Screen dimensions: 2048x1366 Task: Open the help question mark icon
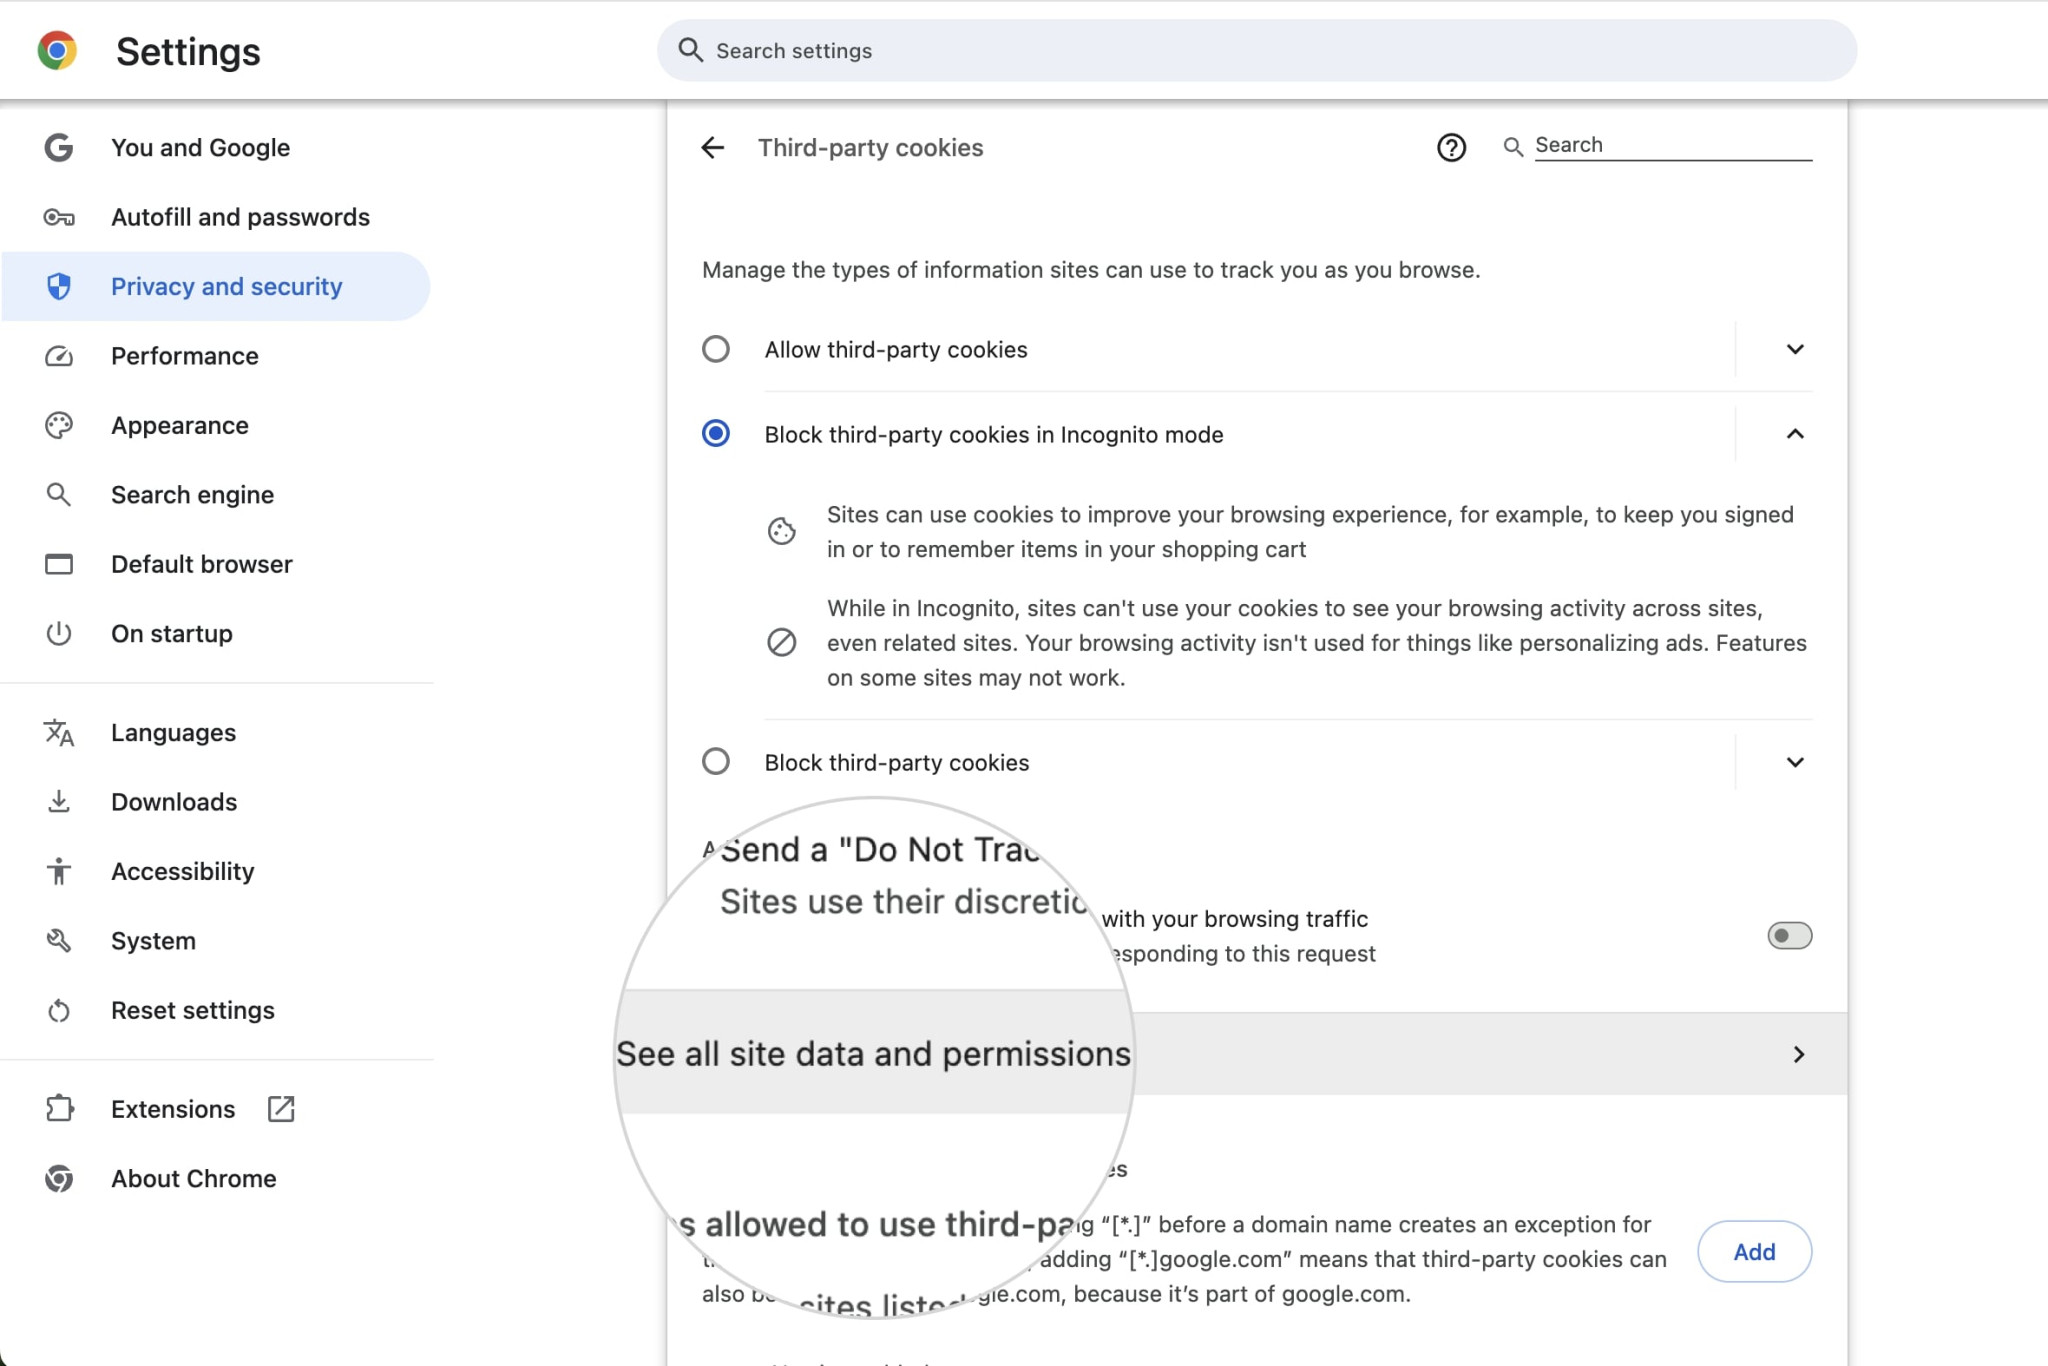[x=1451, y=148]
